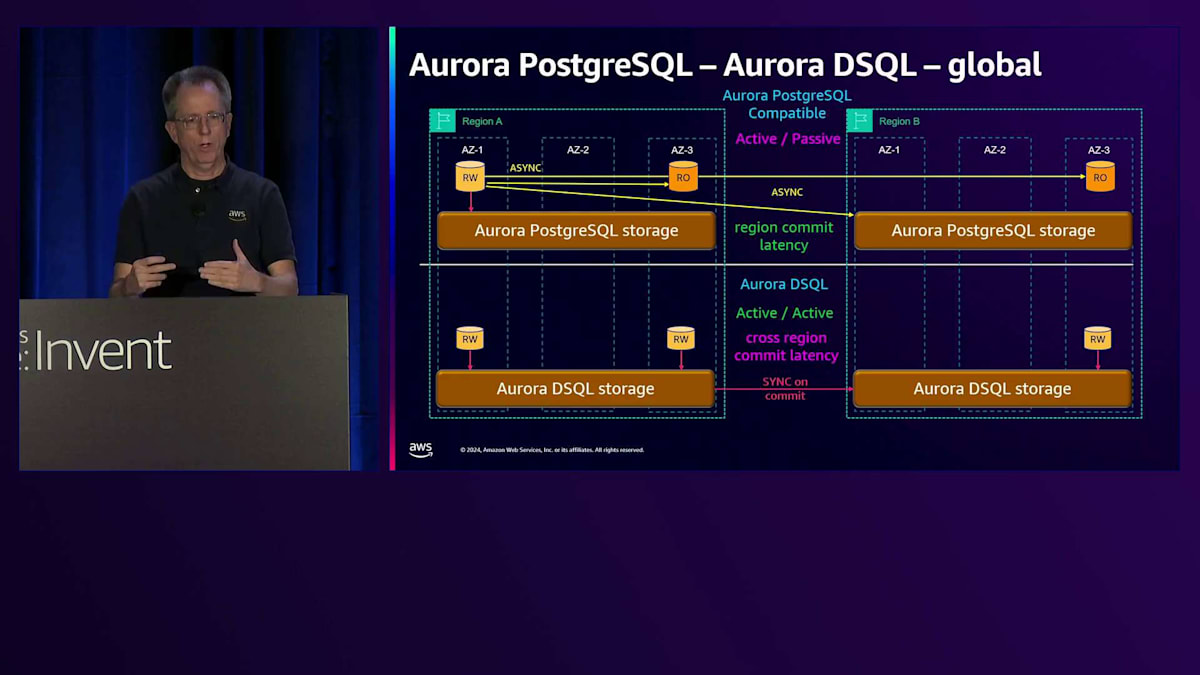1200x675 pixels.
Task: Click the 2024 Amazon Web Services copyright line
Action: pos(552,450)
